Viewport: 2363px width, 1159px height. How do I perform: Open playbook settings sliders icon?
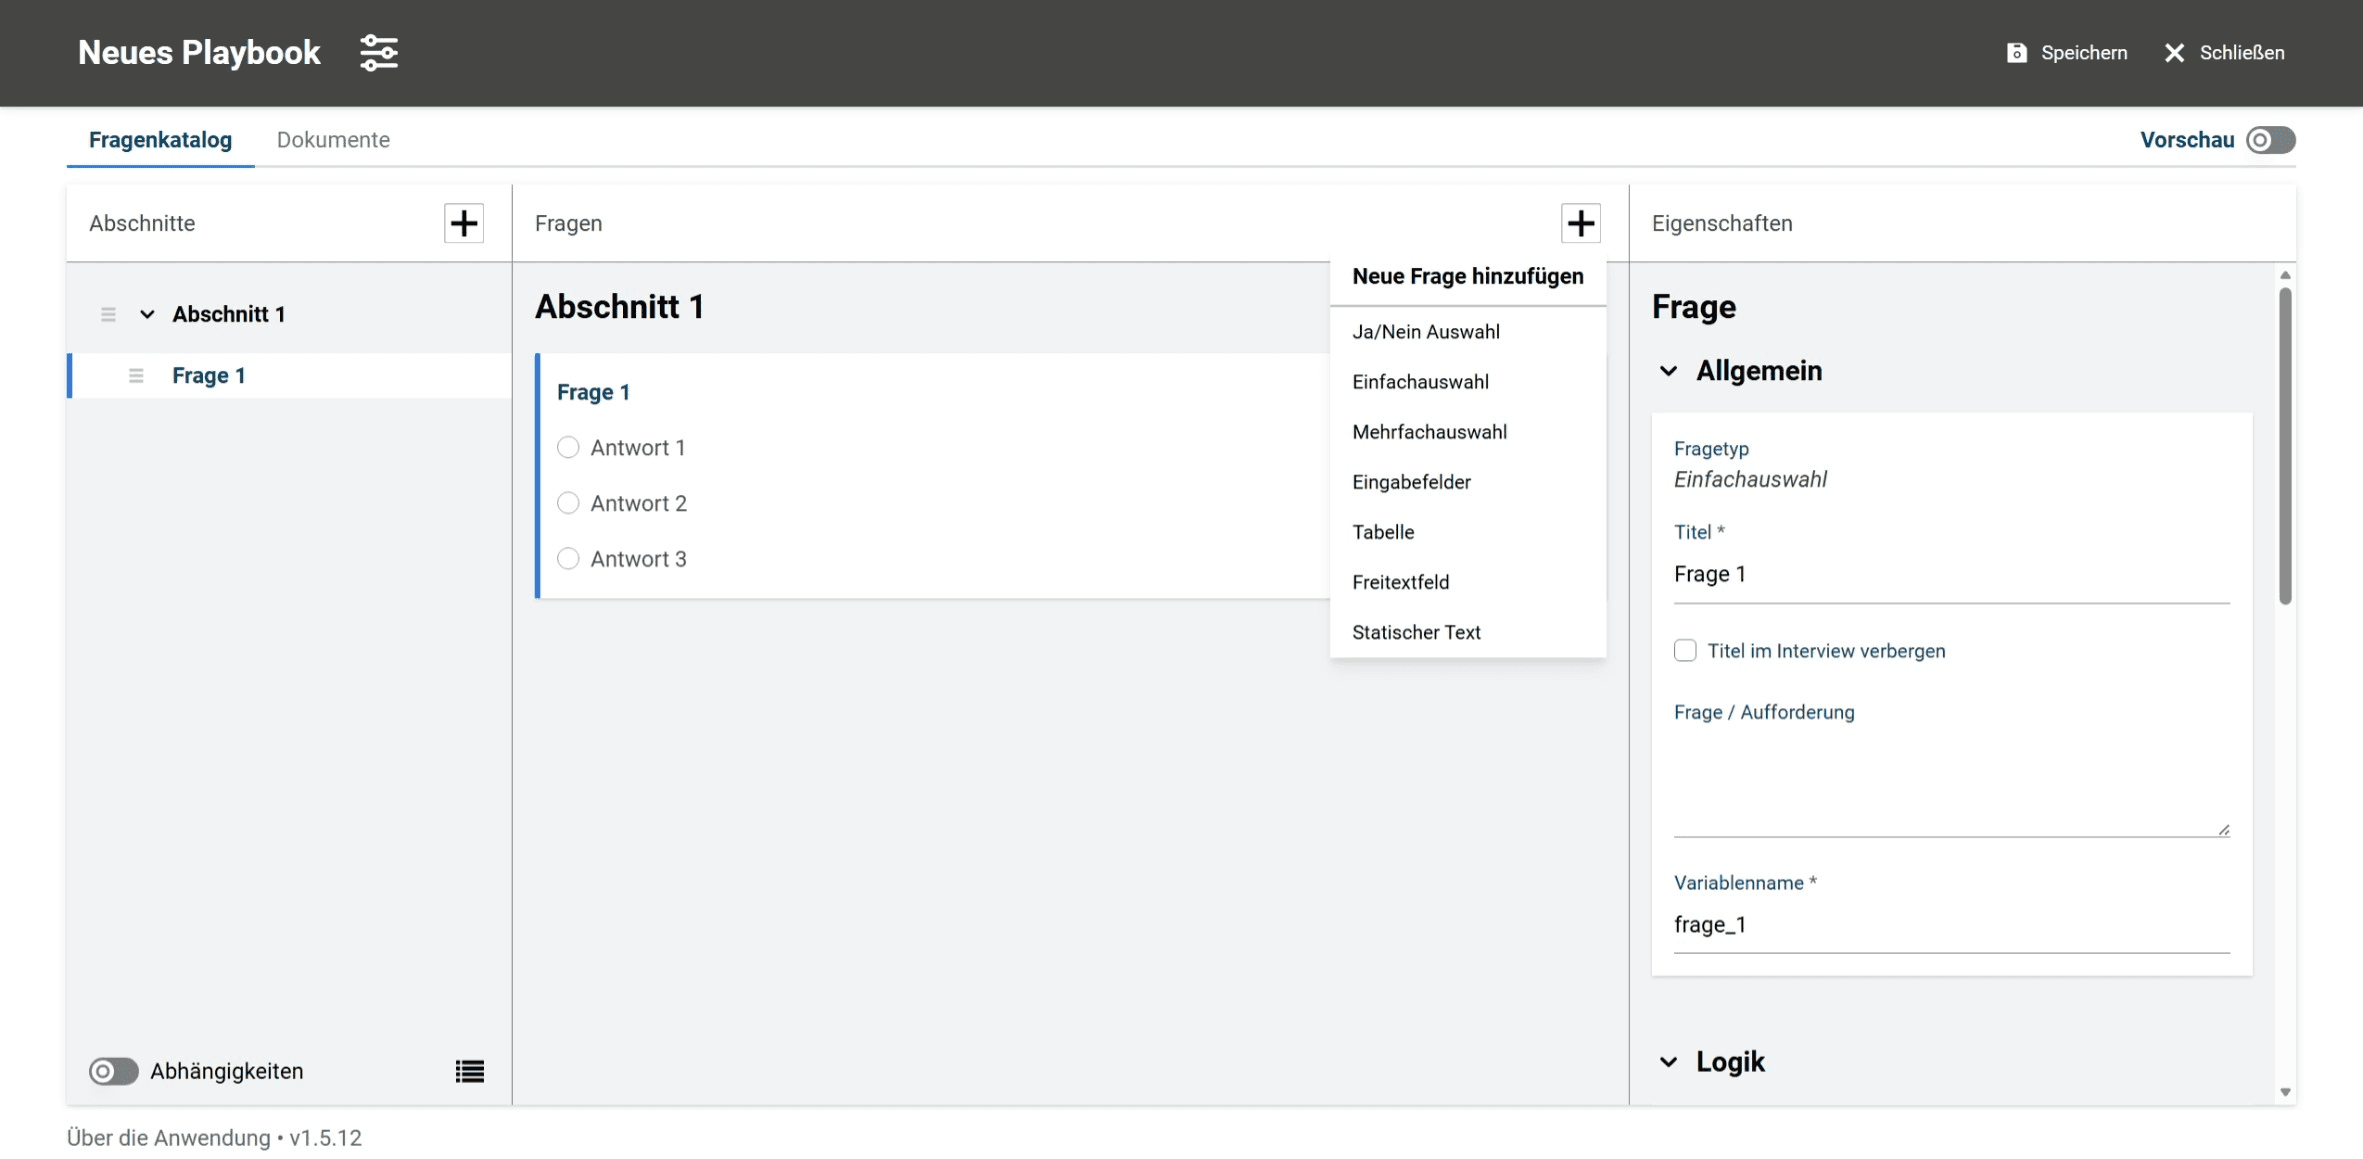click(379, 52)
